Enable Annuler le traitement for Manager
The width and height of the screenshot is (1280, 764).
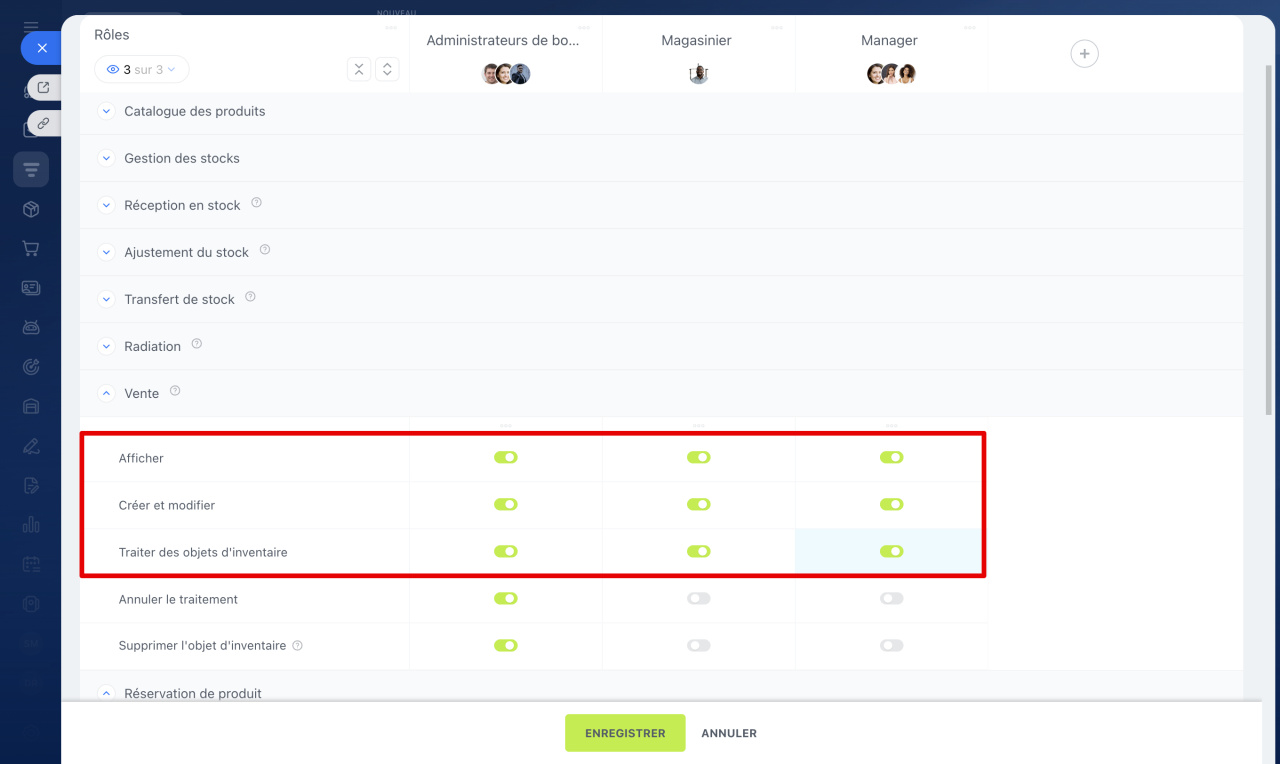(x=892, y=598)
